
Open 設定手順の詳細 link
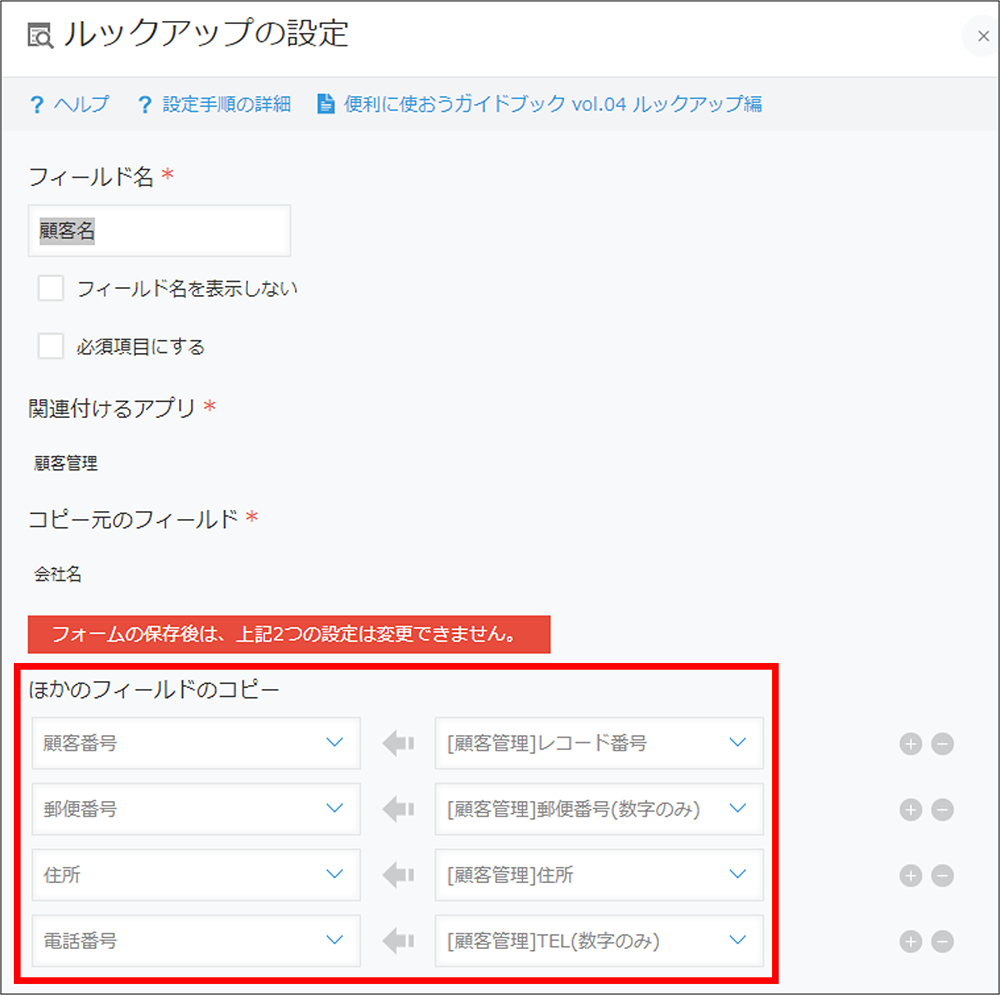pos(226,103)
